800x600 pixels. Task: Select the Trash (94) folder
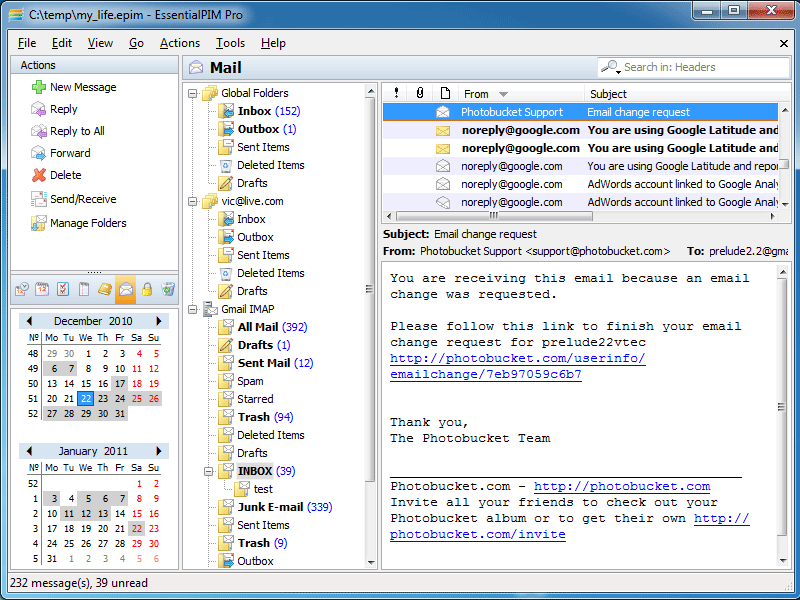265,417
